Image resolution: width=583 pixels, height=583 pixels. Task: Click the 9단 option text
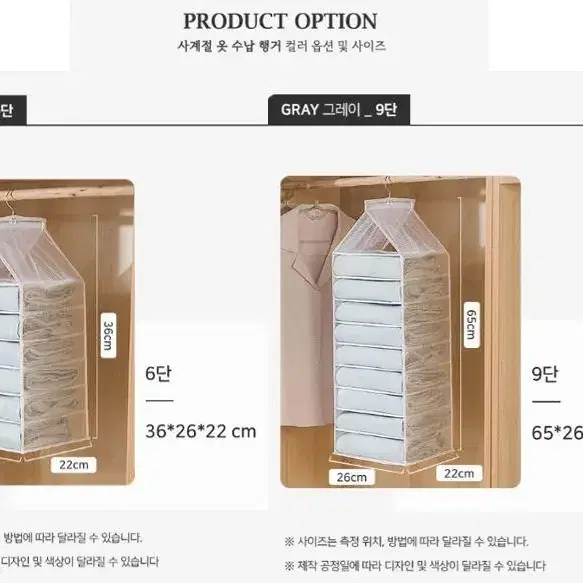click(545, 373)
